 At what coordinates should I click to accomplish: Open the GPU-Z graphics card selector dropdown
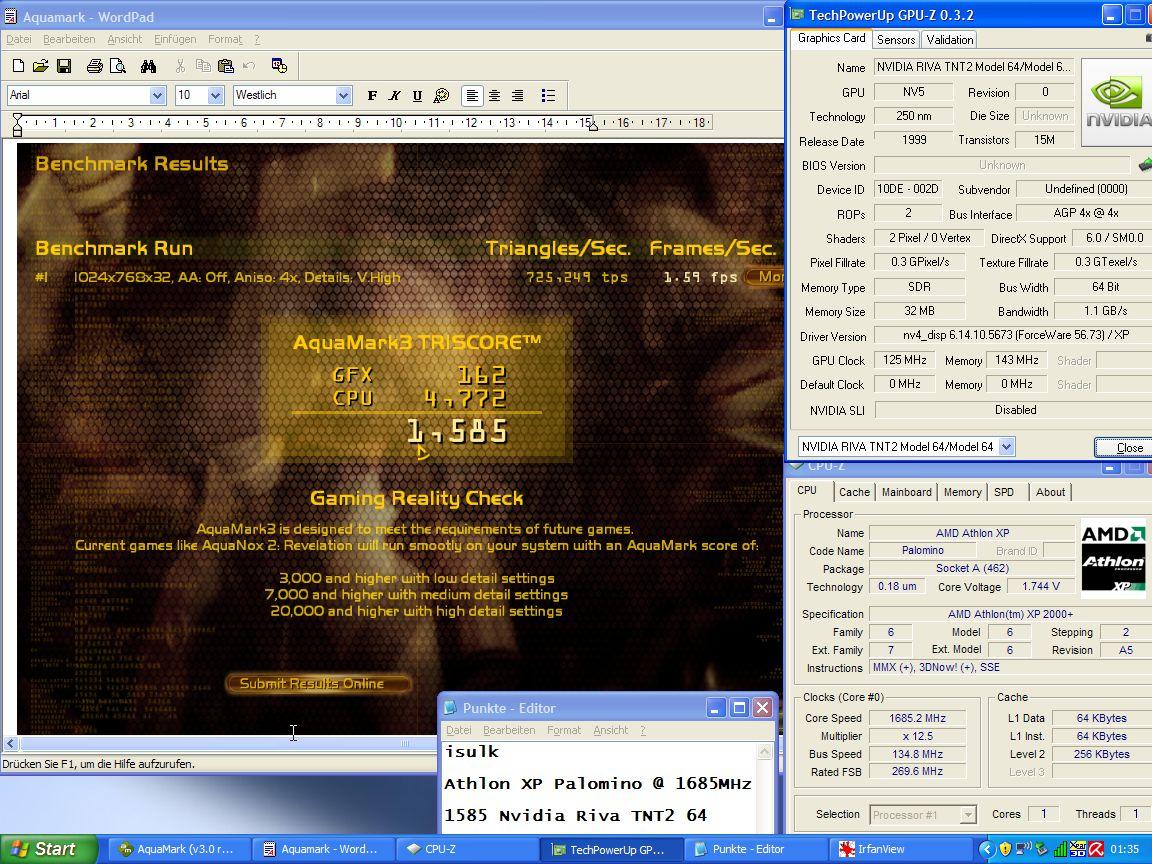(x=1007, y=447)
